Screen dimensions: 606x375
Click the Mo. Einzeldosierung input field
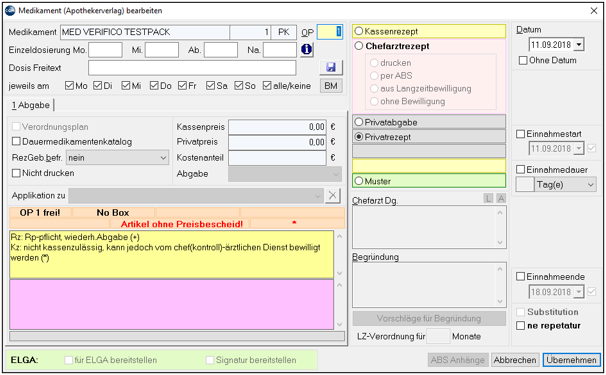pyautogui.click(x=105, y=50)
